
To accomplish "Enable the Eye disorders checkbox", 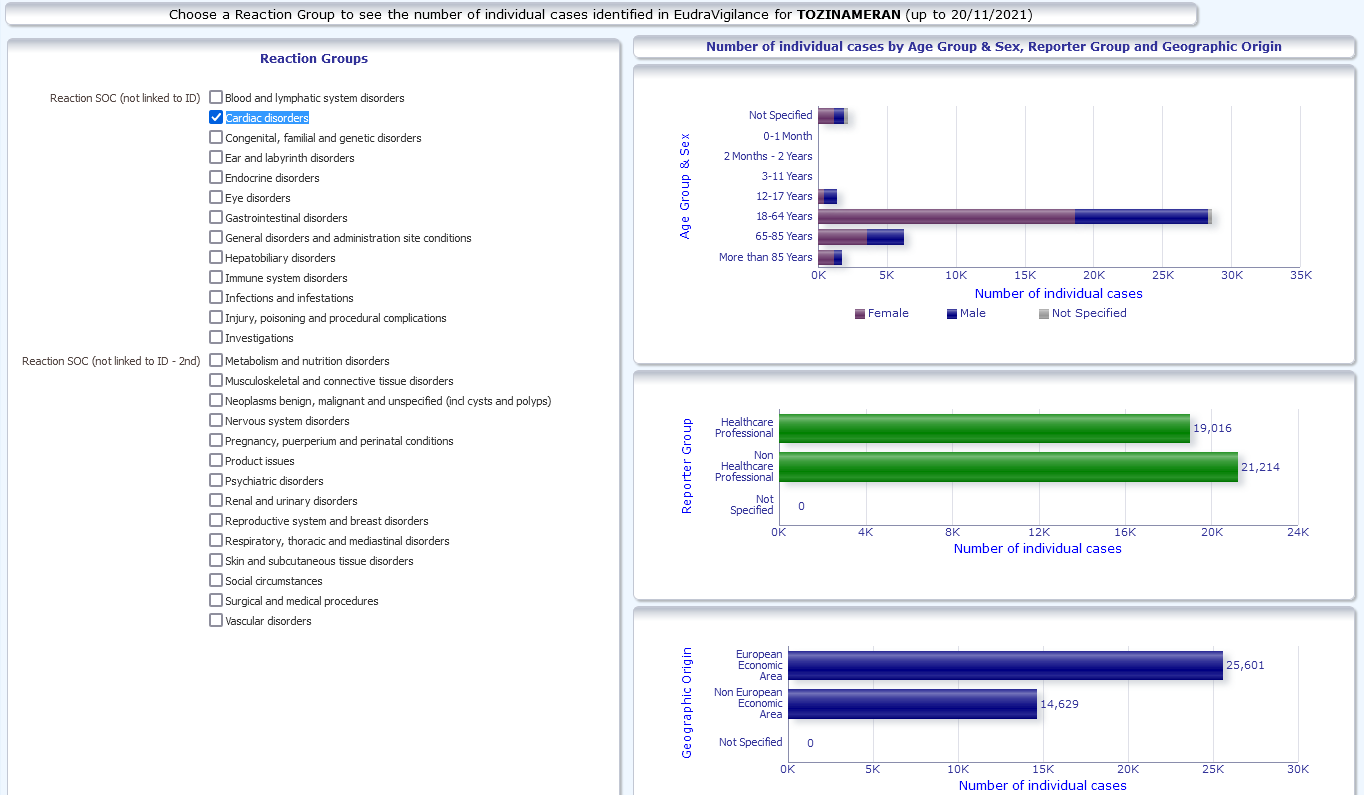I will click(x=216, y=197).
